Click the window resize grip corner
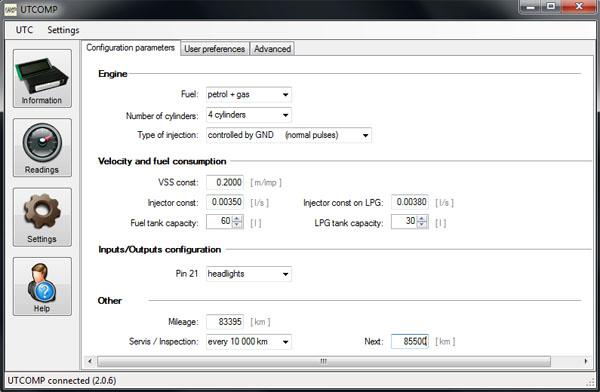This screenshot has width=600, height=392. pyautogui.click(x=590, y=381)
